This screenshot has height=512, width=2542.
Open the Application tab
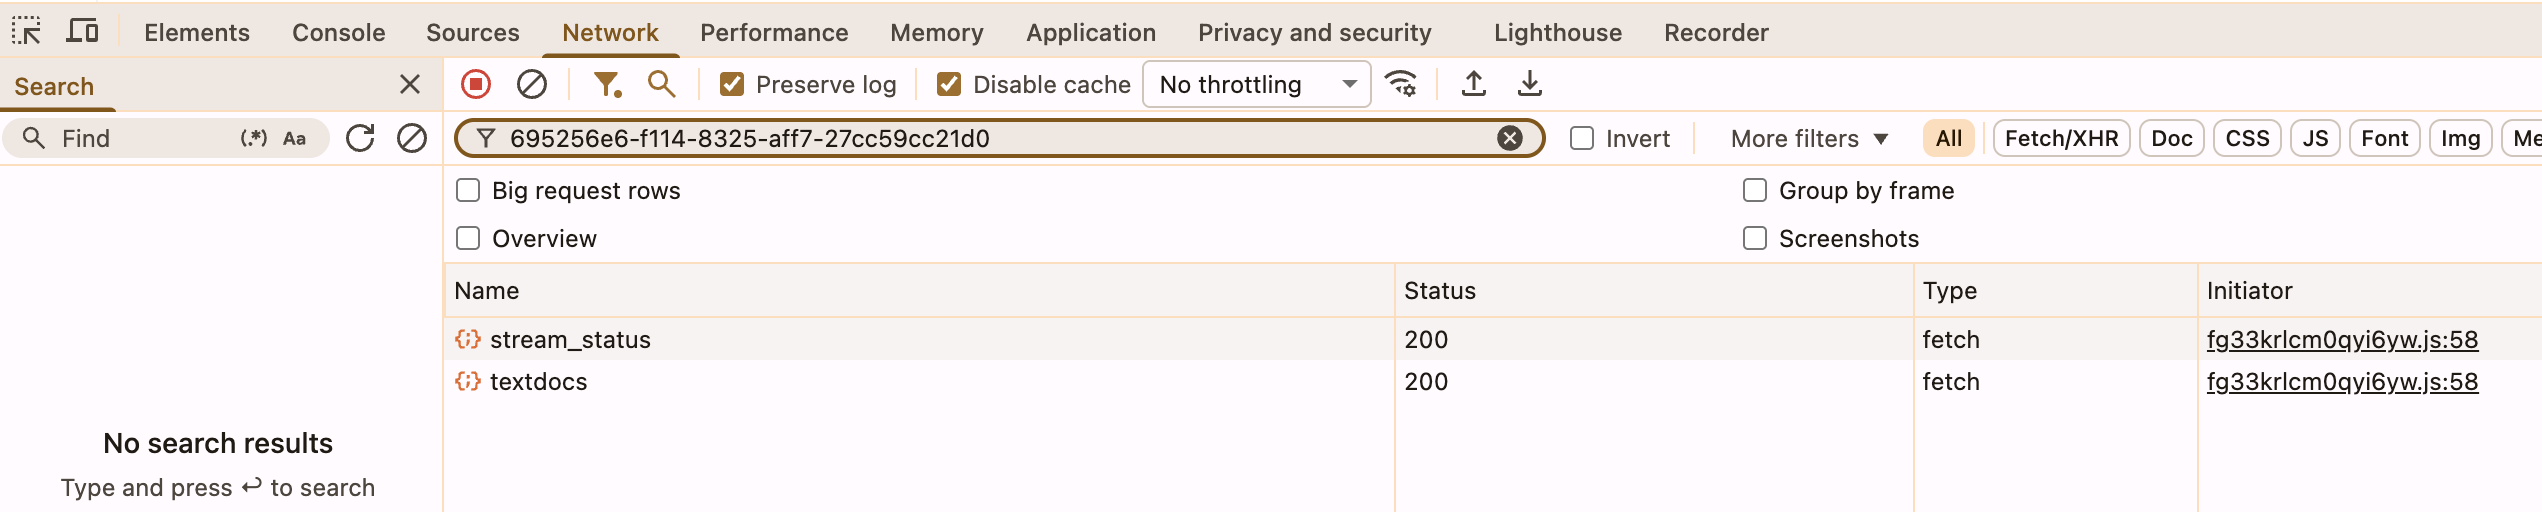coord(1090,32)
